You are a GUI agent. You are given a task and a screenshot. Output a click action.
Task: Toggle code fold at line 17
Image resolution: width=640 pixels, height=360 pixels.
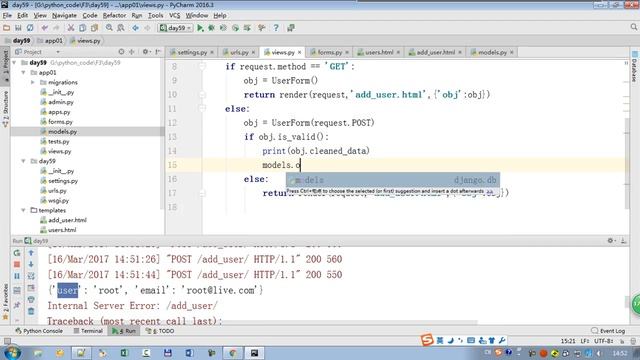tap(202, 193)
